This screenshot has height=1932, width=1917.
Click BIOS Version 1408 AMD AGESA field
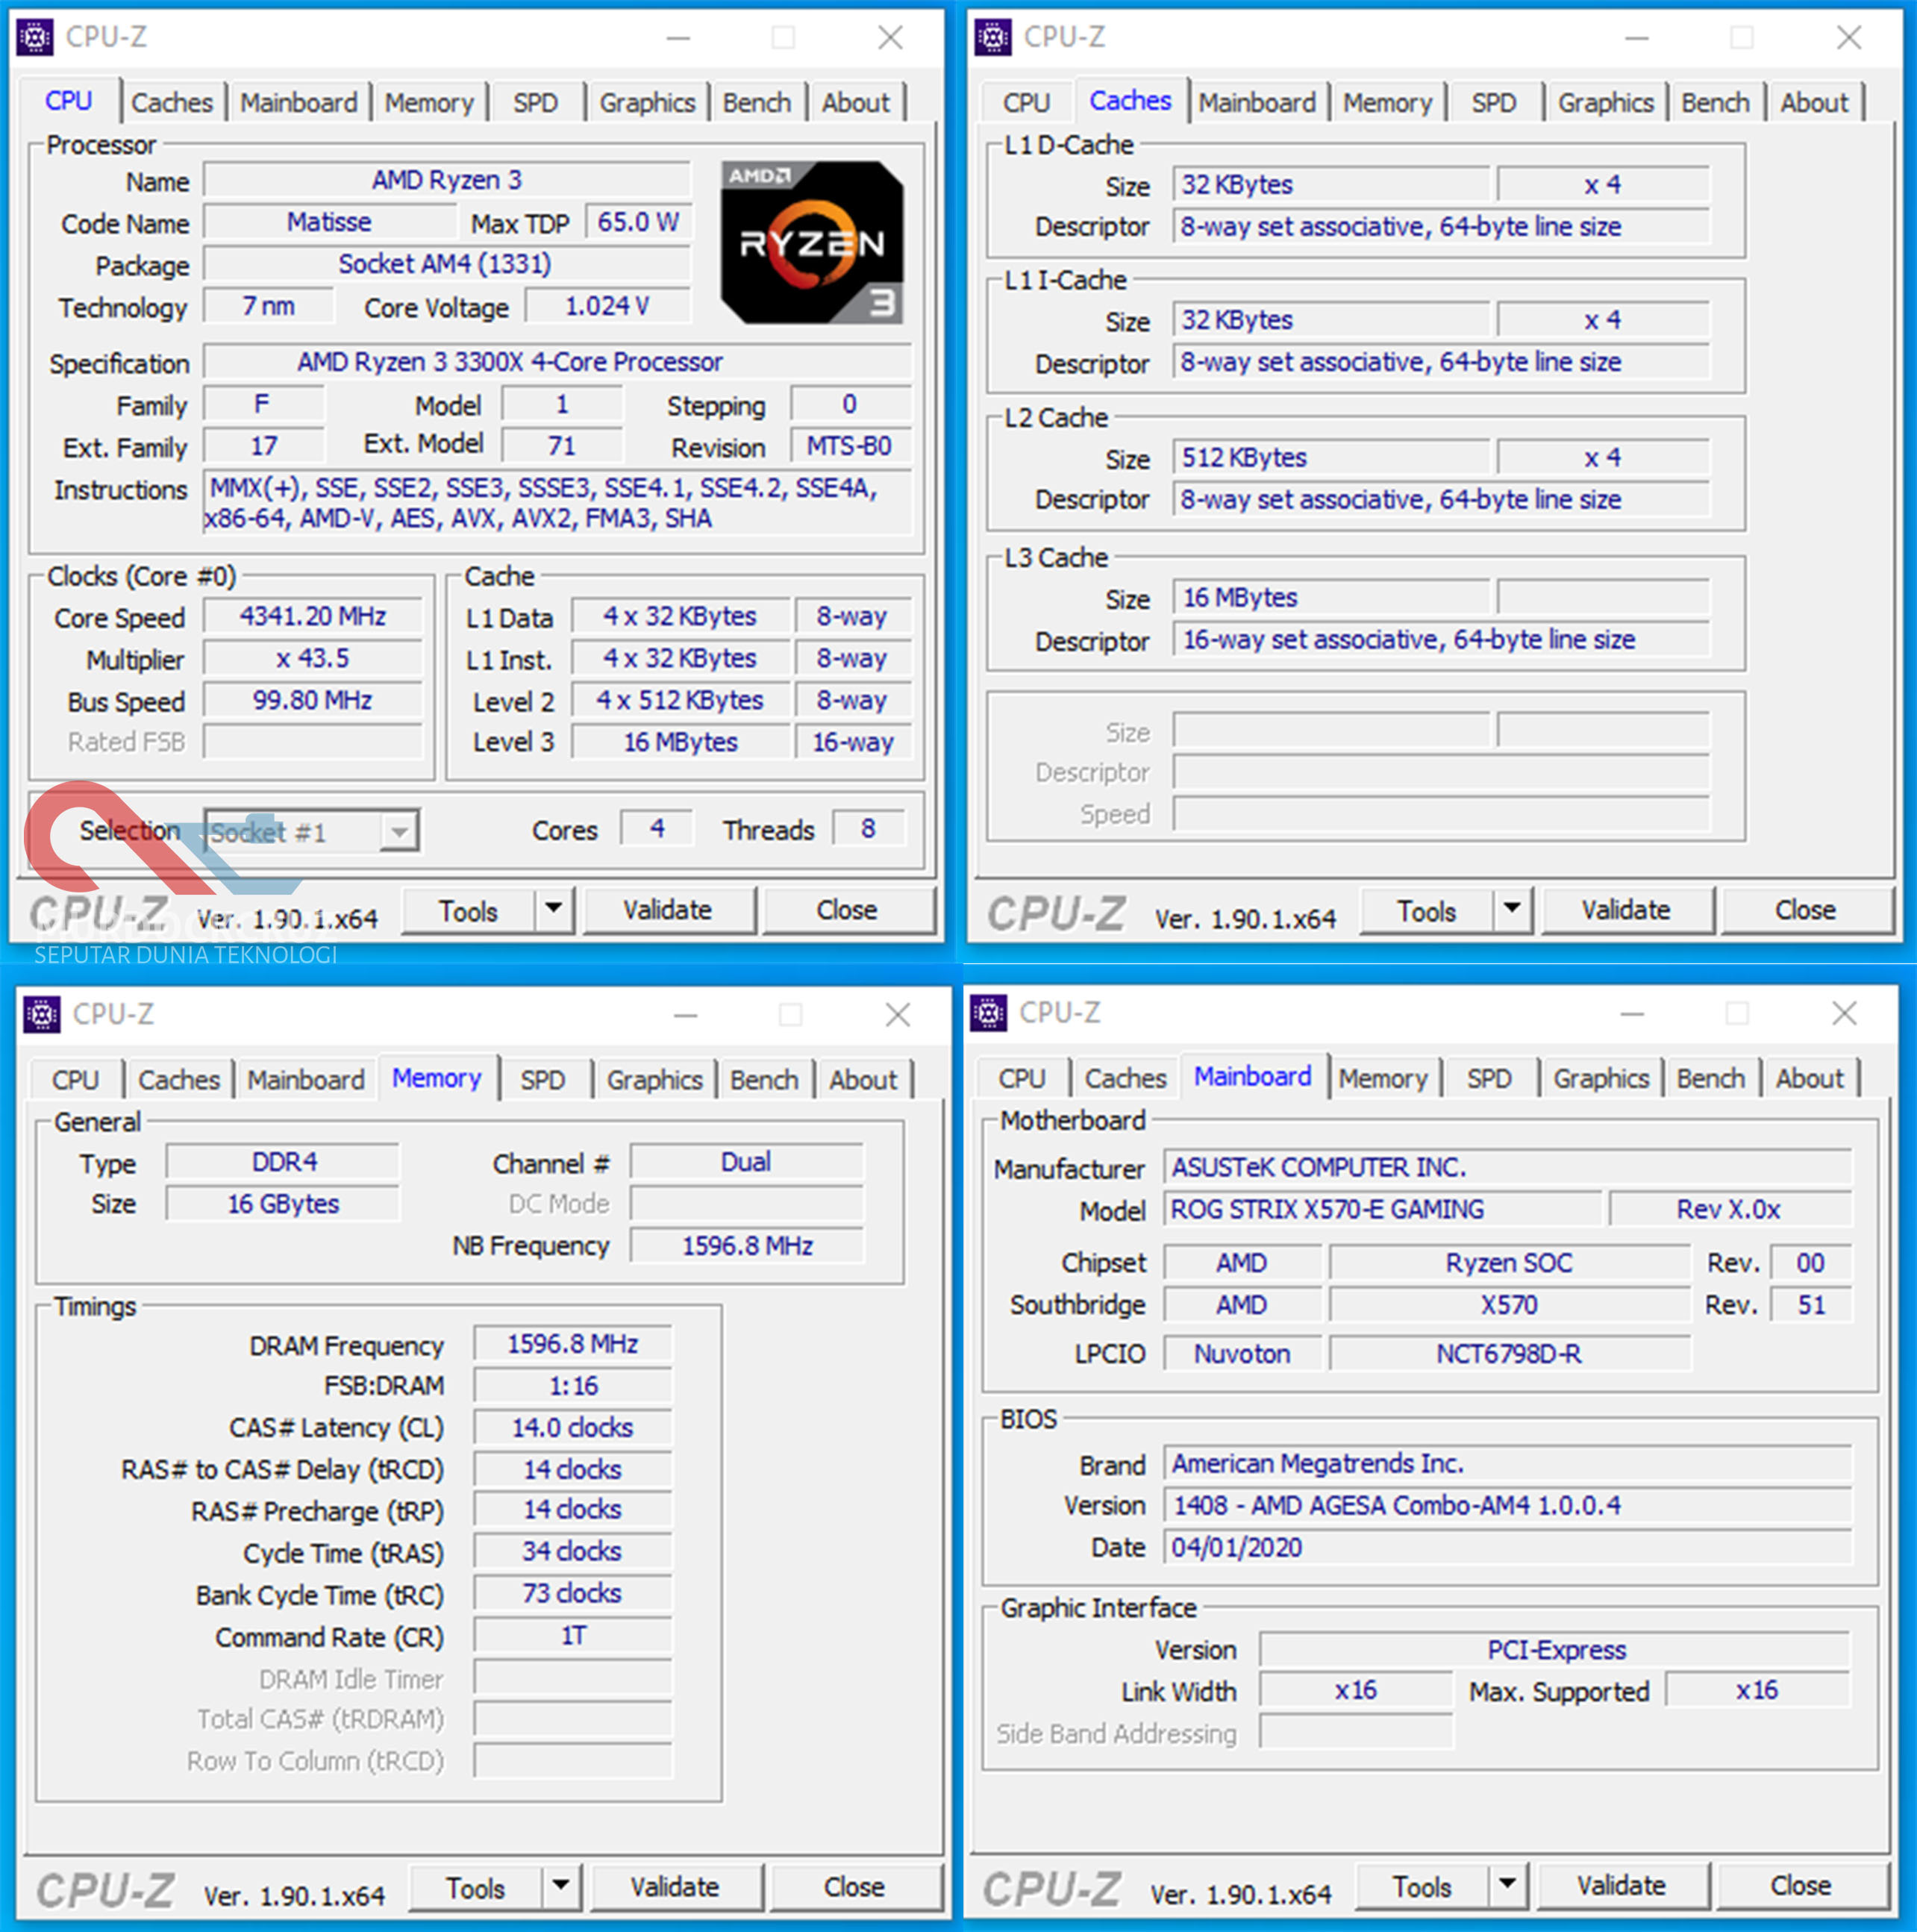click(x=1508, y=1506)
